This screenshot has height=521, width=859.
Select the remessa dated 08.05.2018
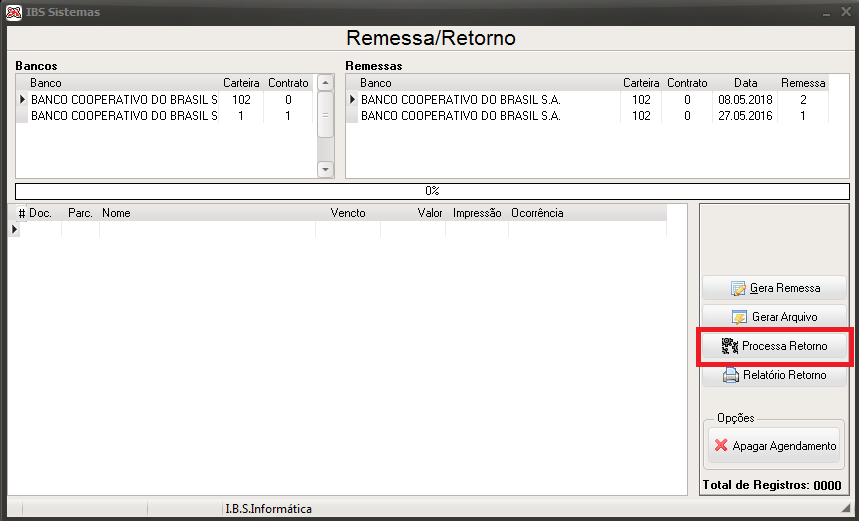(x=587, y=100)
